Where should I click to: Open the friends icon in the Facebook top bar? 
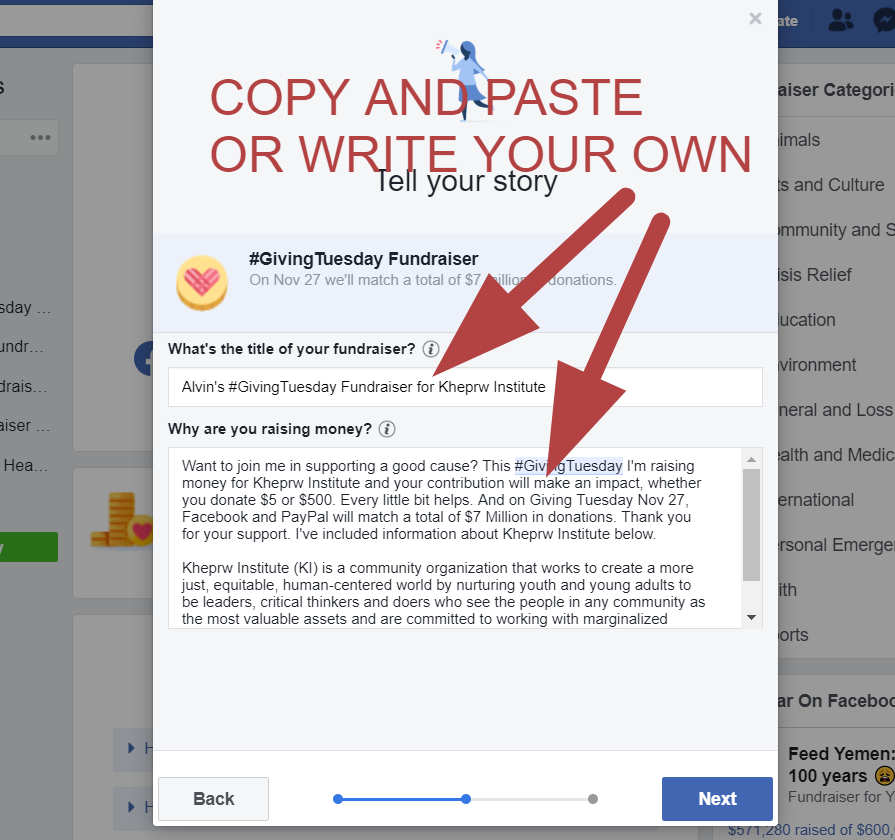click(x=841, y=21)
